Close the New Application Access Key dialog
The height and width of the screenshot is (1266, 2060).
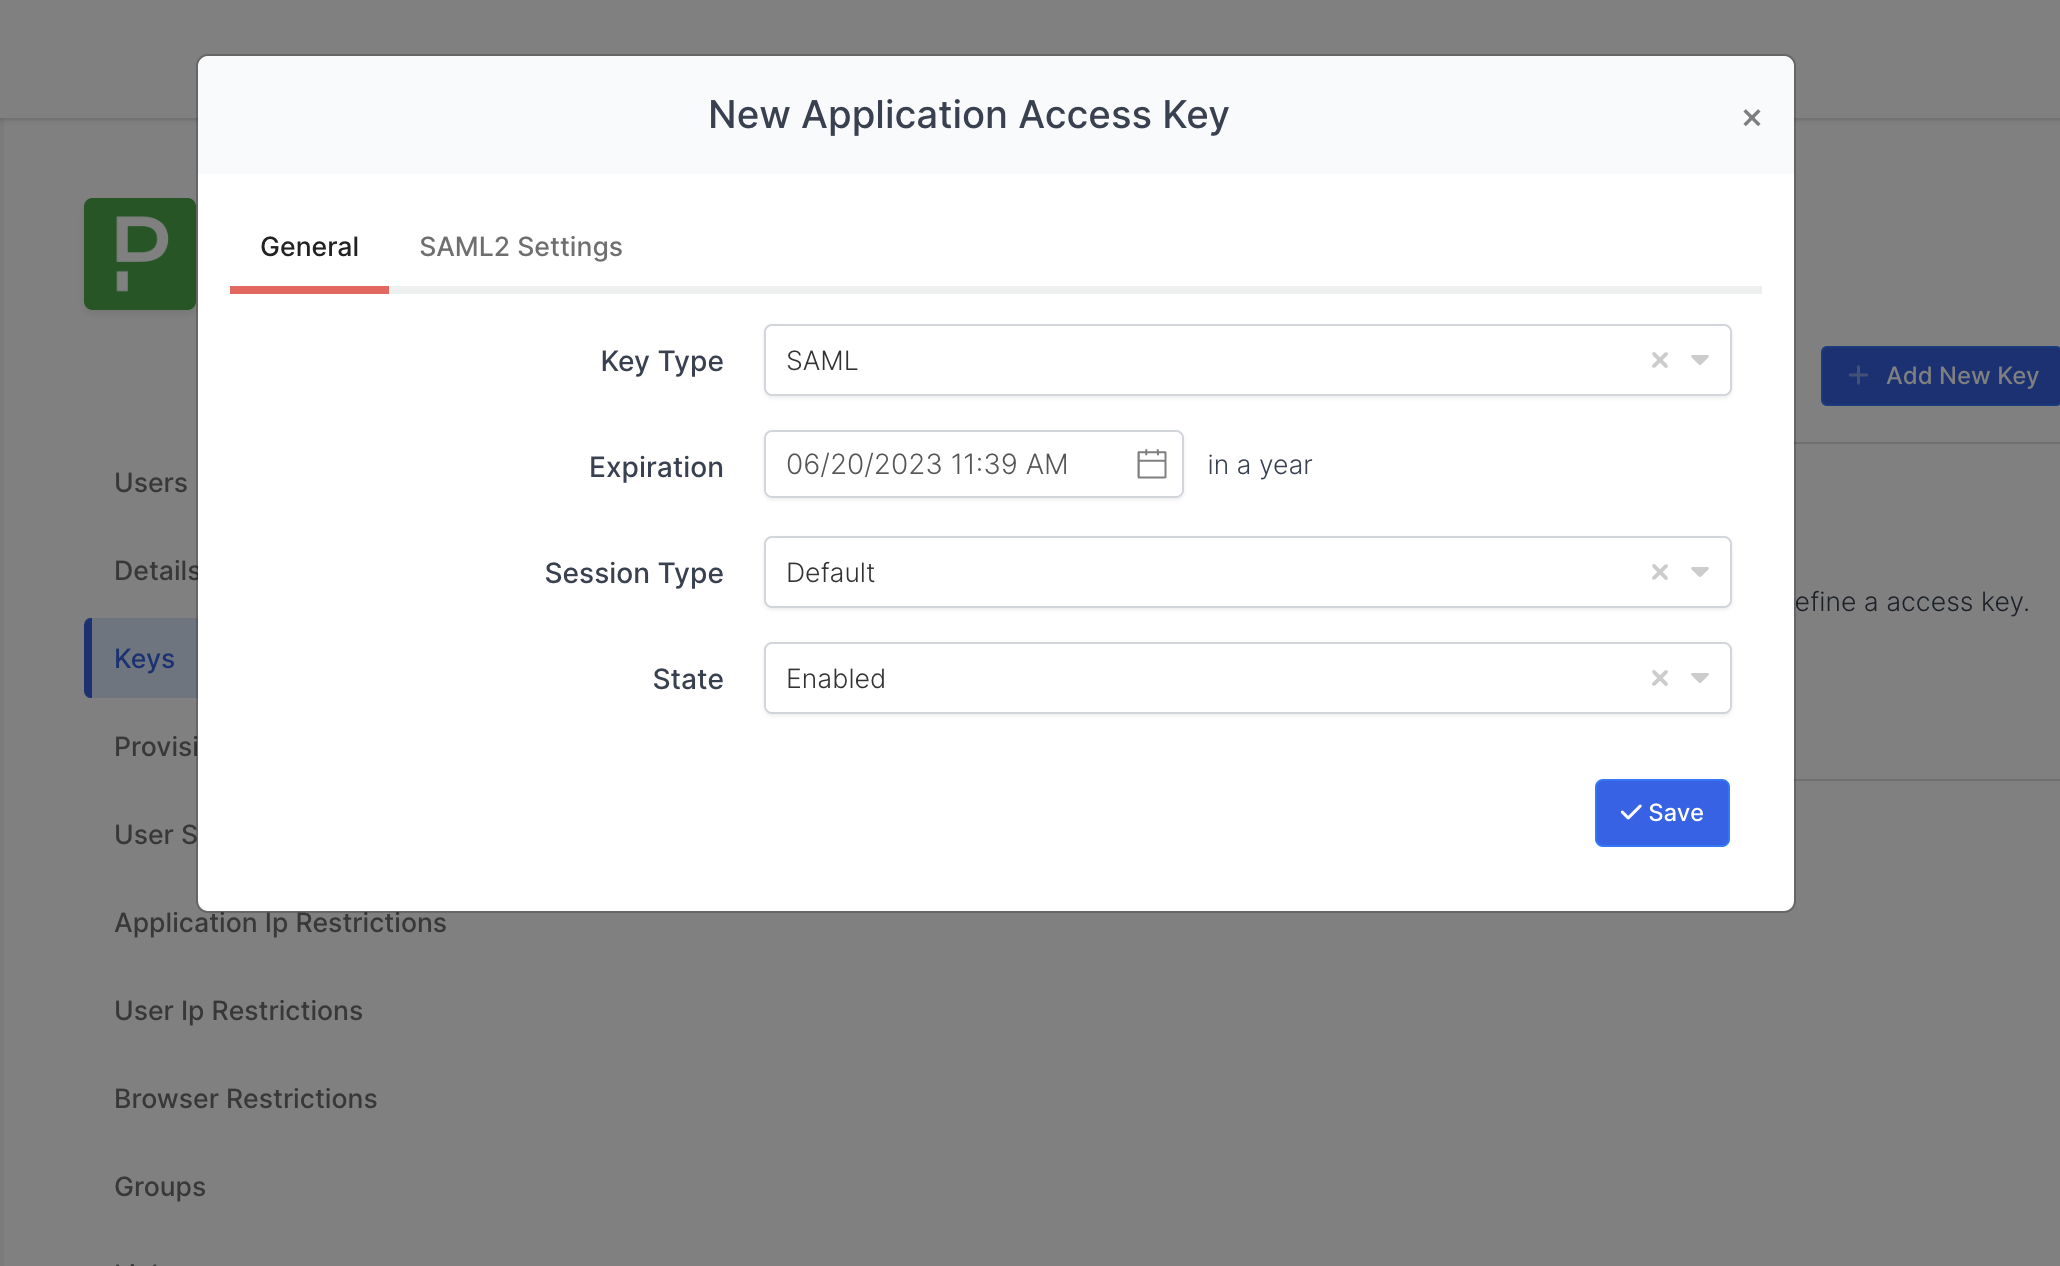(x=1751, y=118)
